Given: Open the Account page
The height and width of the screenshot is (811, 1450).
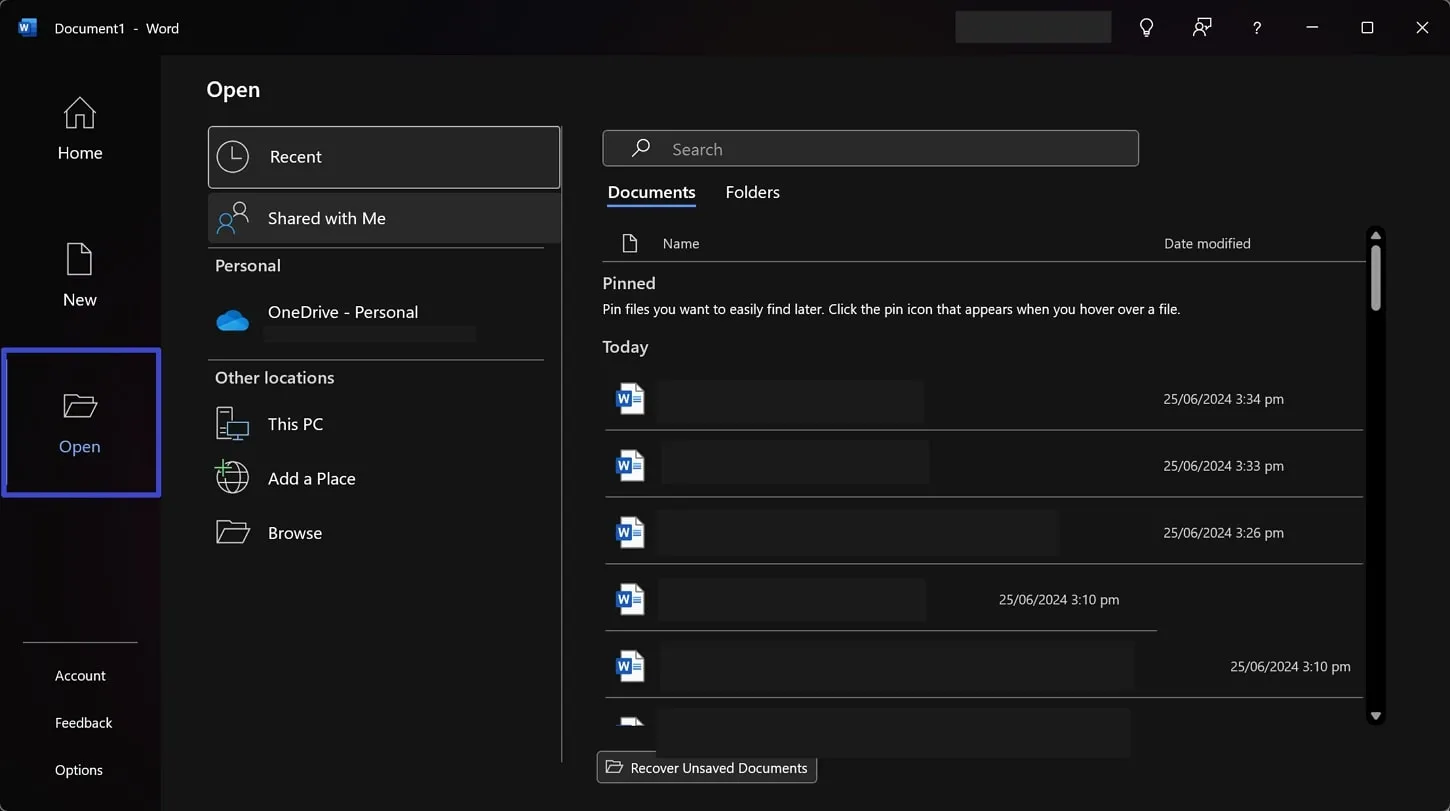Looking at the screenshot, I should (x=80, y=676).
